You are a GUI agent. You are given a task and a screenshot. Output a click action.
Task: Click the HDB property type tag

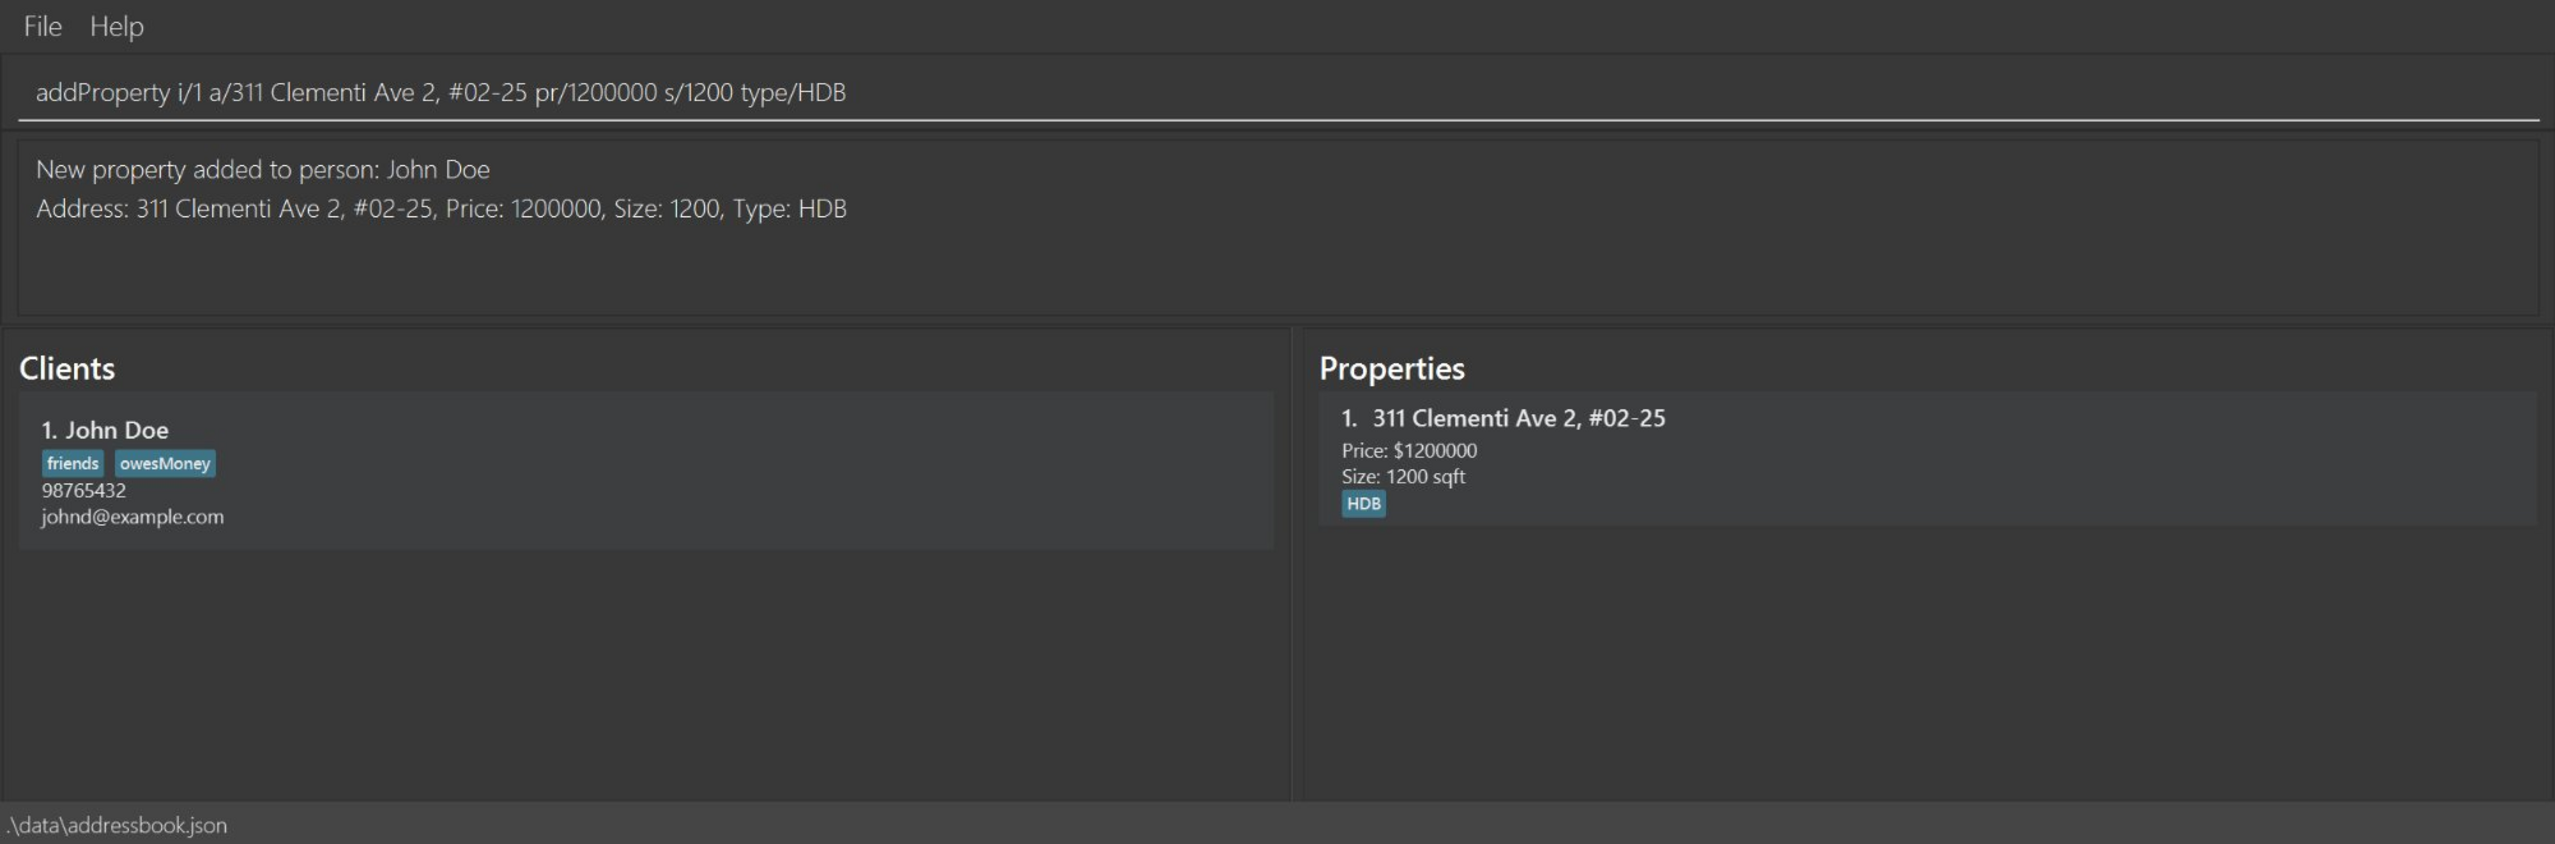pyautogui.click(x=1363, y=503)
